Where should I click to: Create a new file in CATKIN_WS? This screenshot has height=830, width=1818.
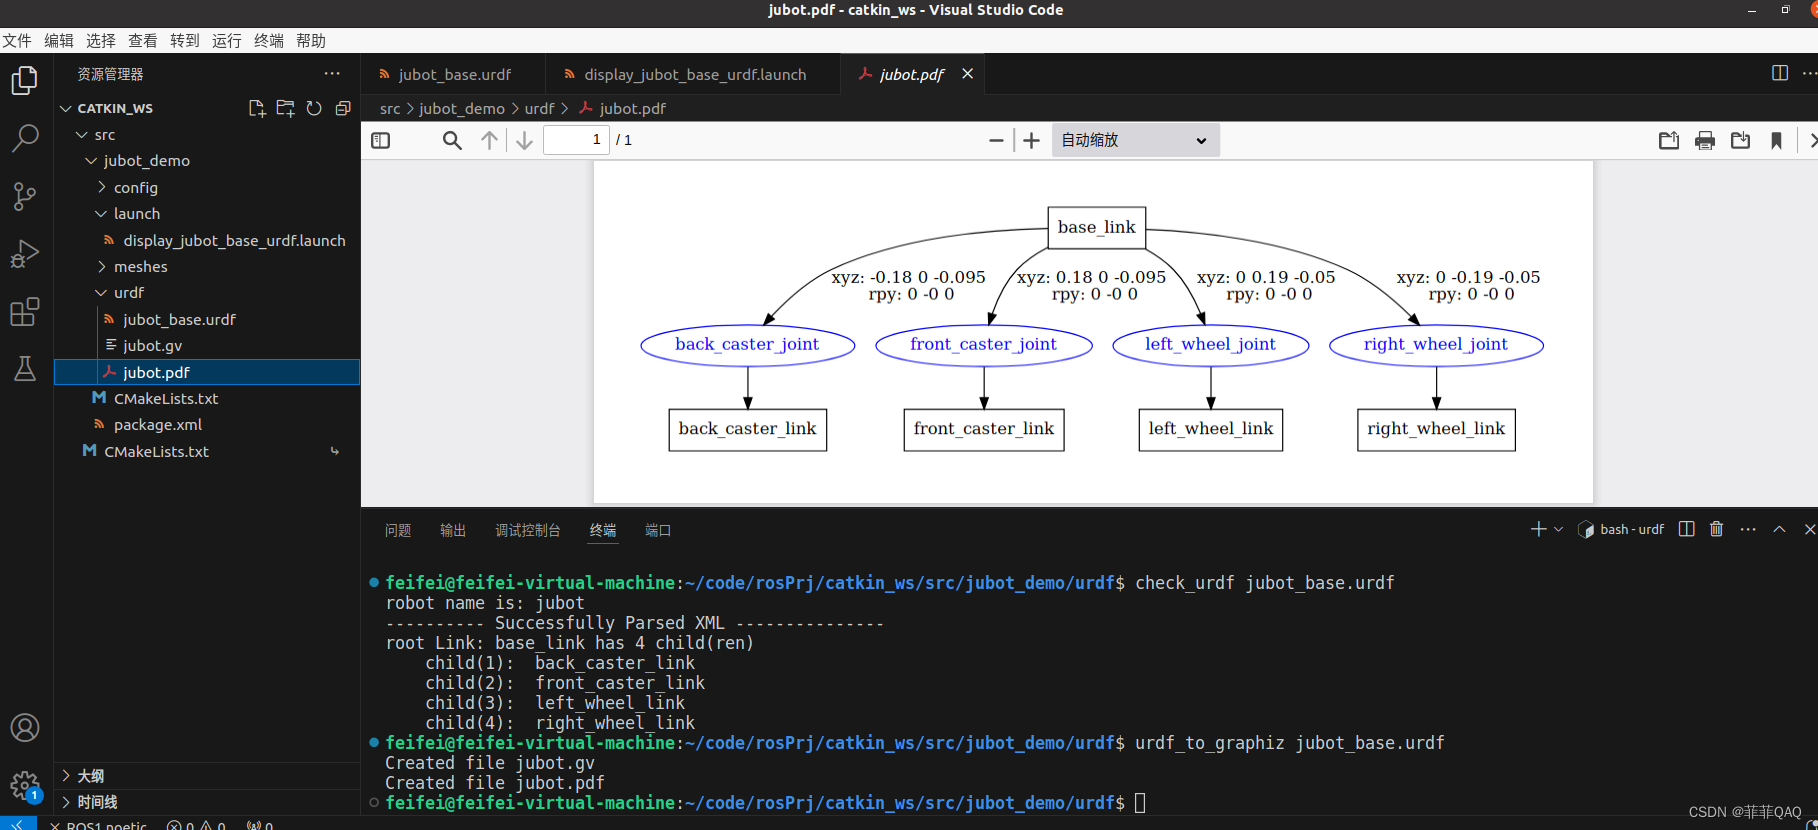[257, 108]
